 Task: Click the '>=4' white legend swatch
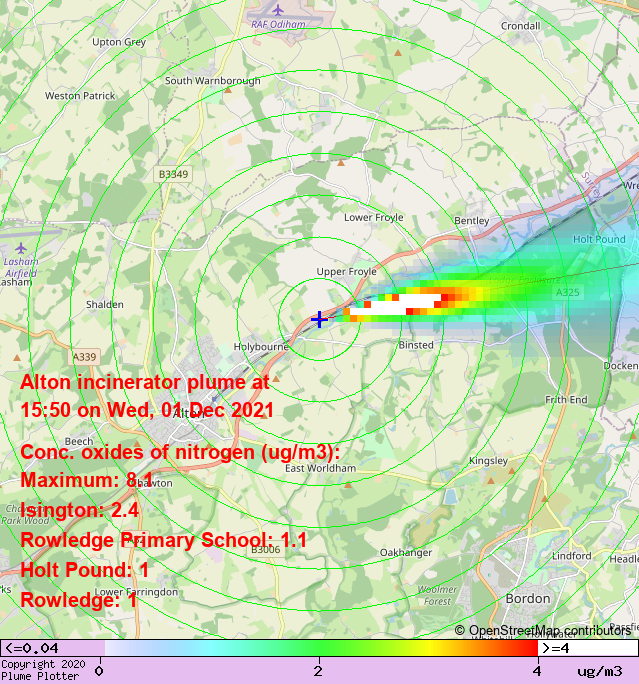point(588,648)
